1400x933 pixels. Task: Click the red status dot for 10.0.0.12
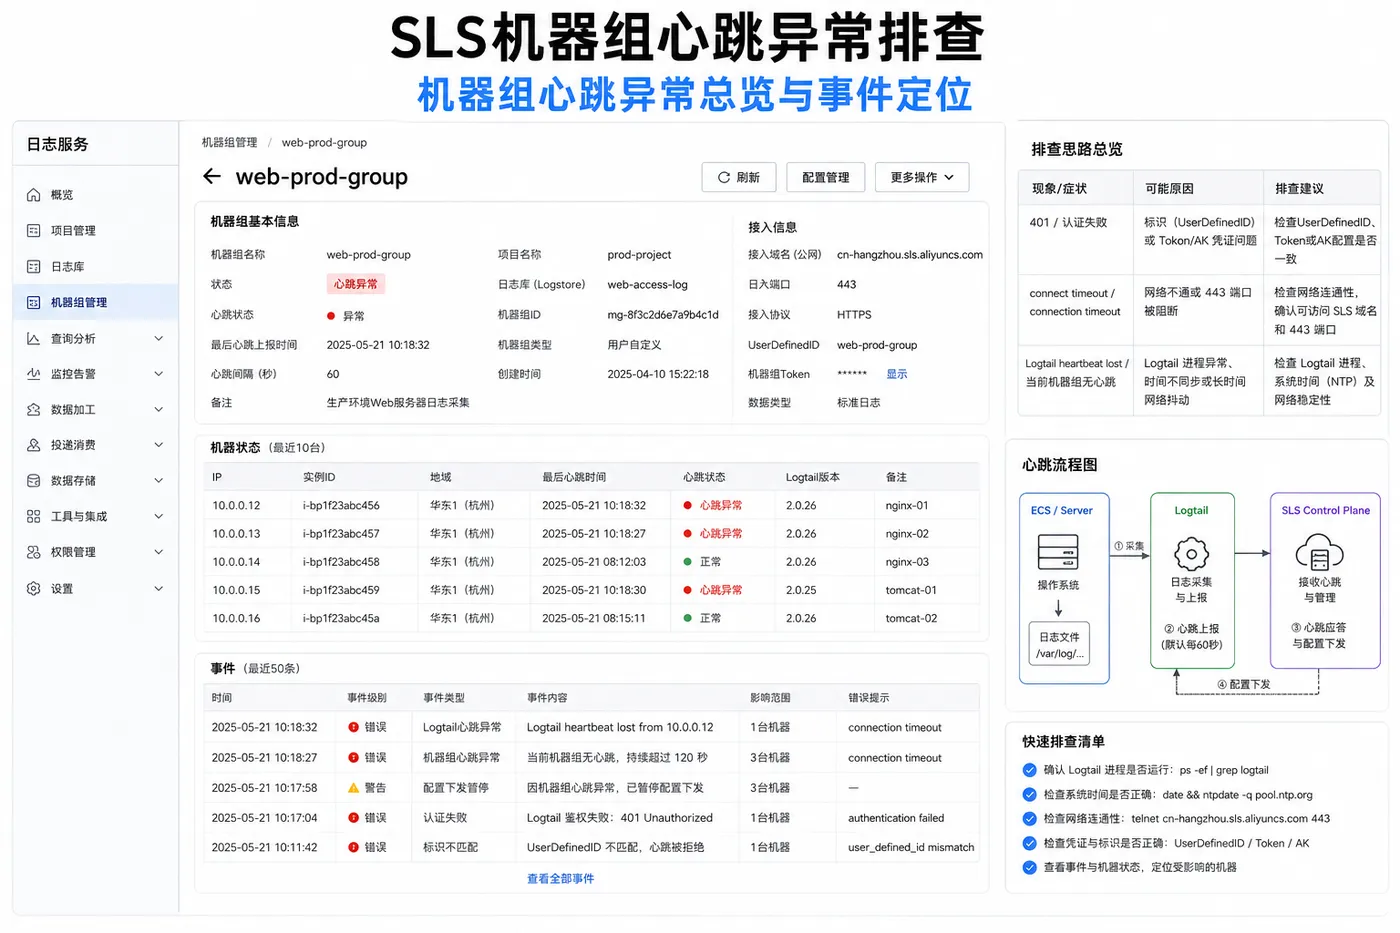tap(688, 505)
